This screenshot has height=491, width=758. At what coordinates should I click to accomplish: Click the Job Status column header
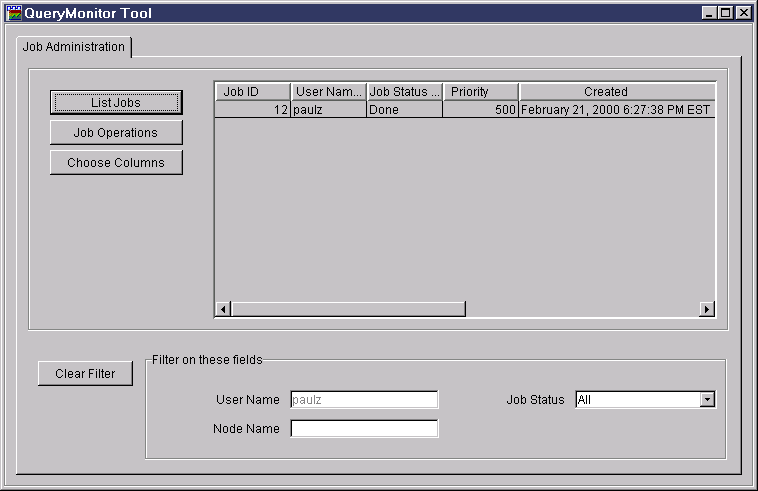405,92
